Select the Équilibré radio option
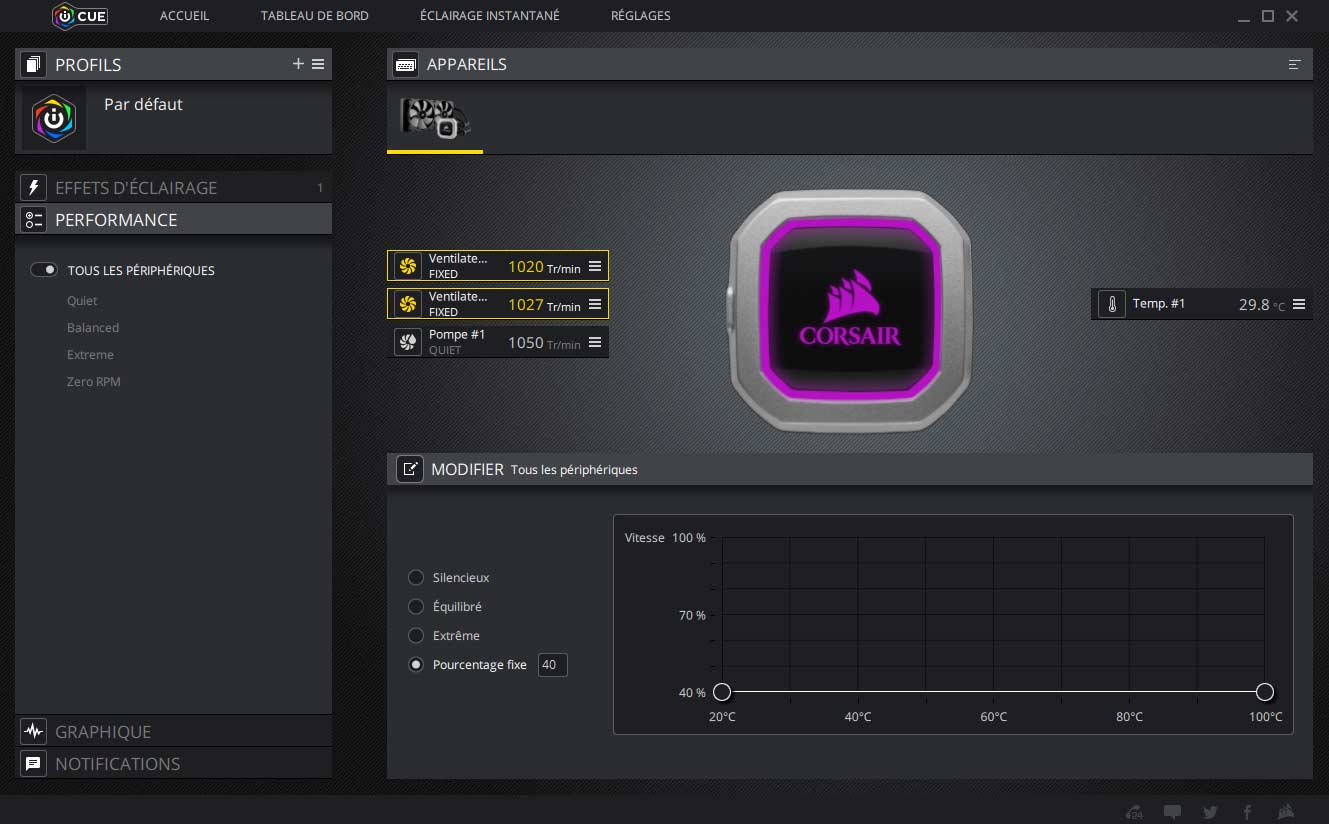Screen dimensions: 1329x824 coord(416,606)
